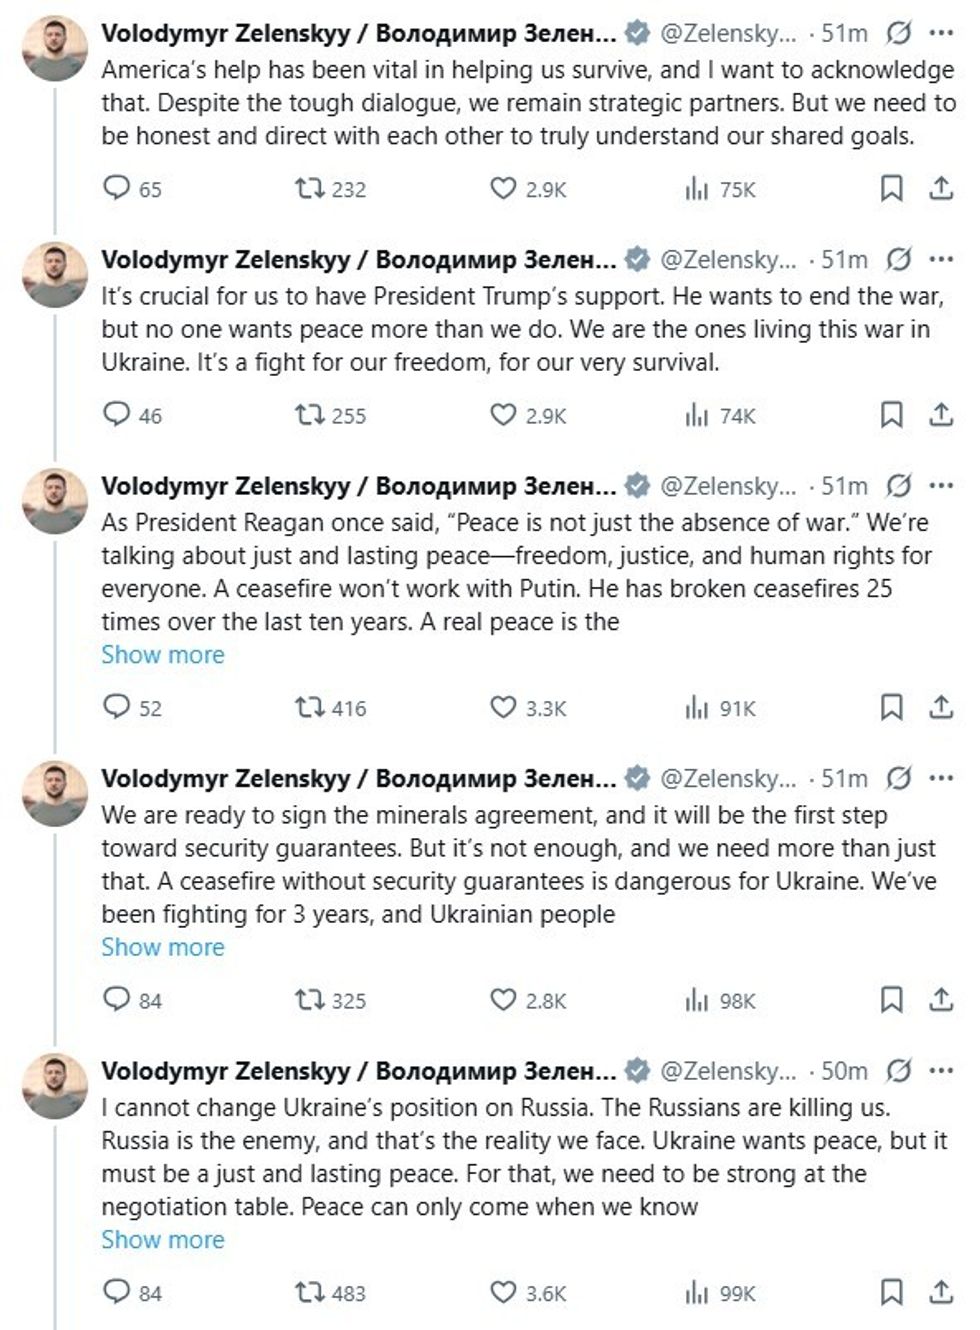Reply to the America's help tweet

(117, 188)
